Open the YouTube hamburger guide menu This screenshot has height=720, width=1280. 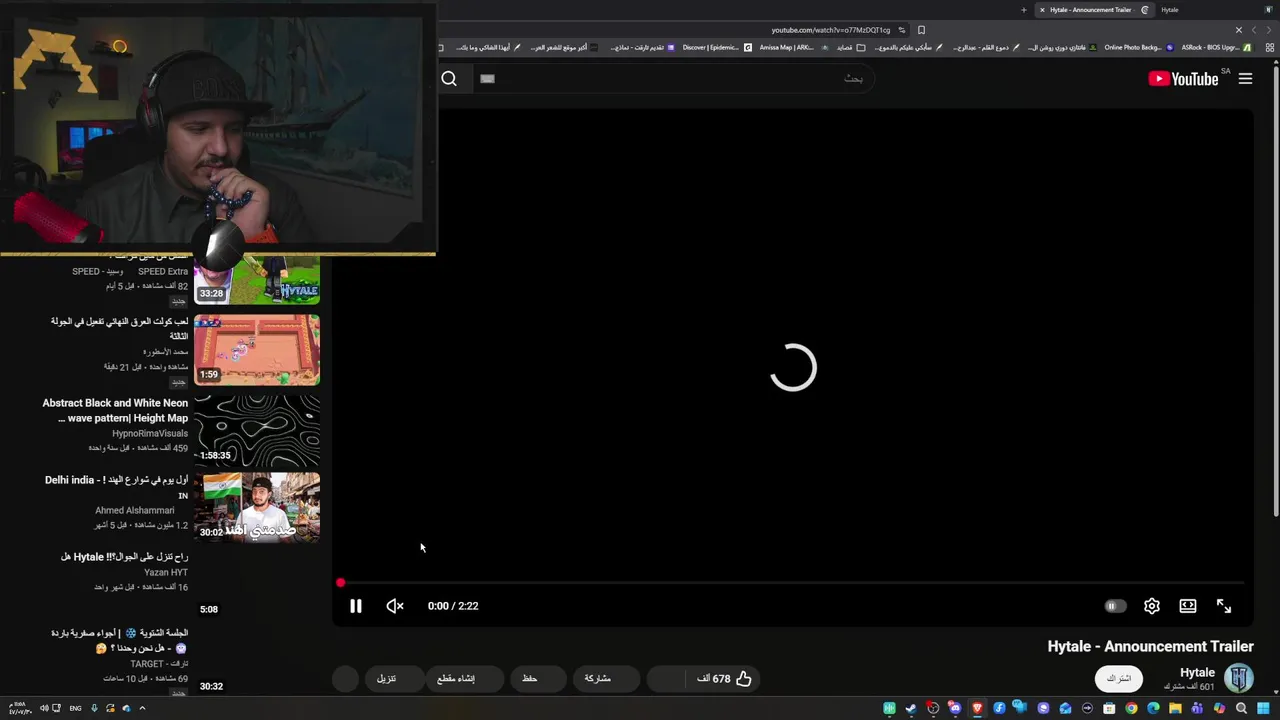pos(1245,79)
